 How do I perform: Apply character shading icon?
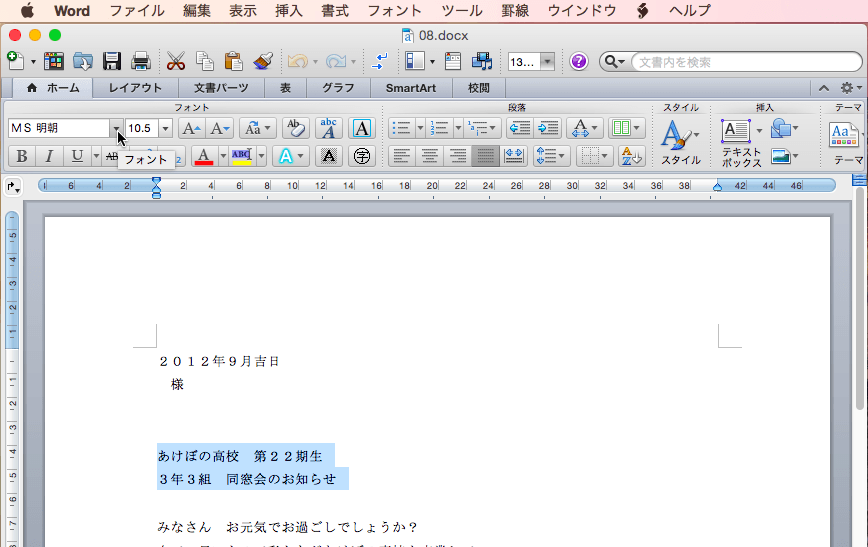pos(329,156)
